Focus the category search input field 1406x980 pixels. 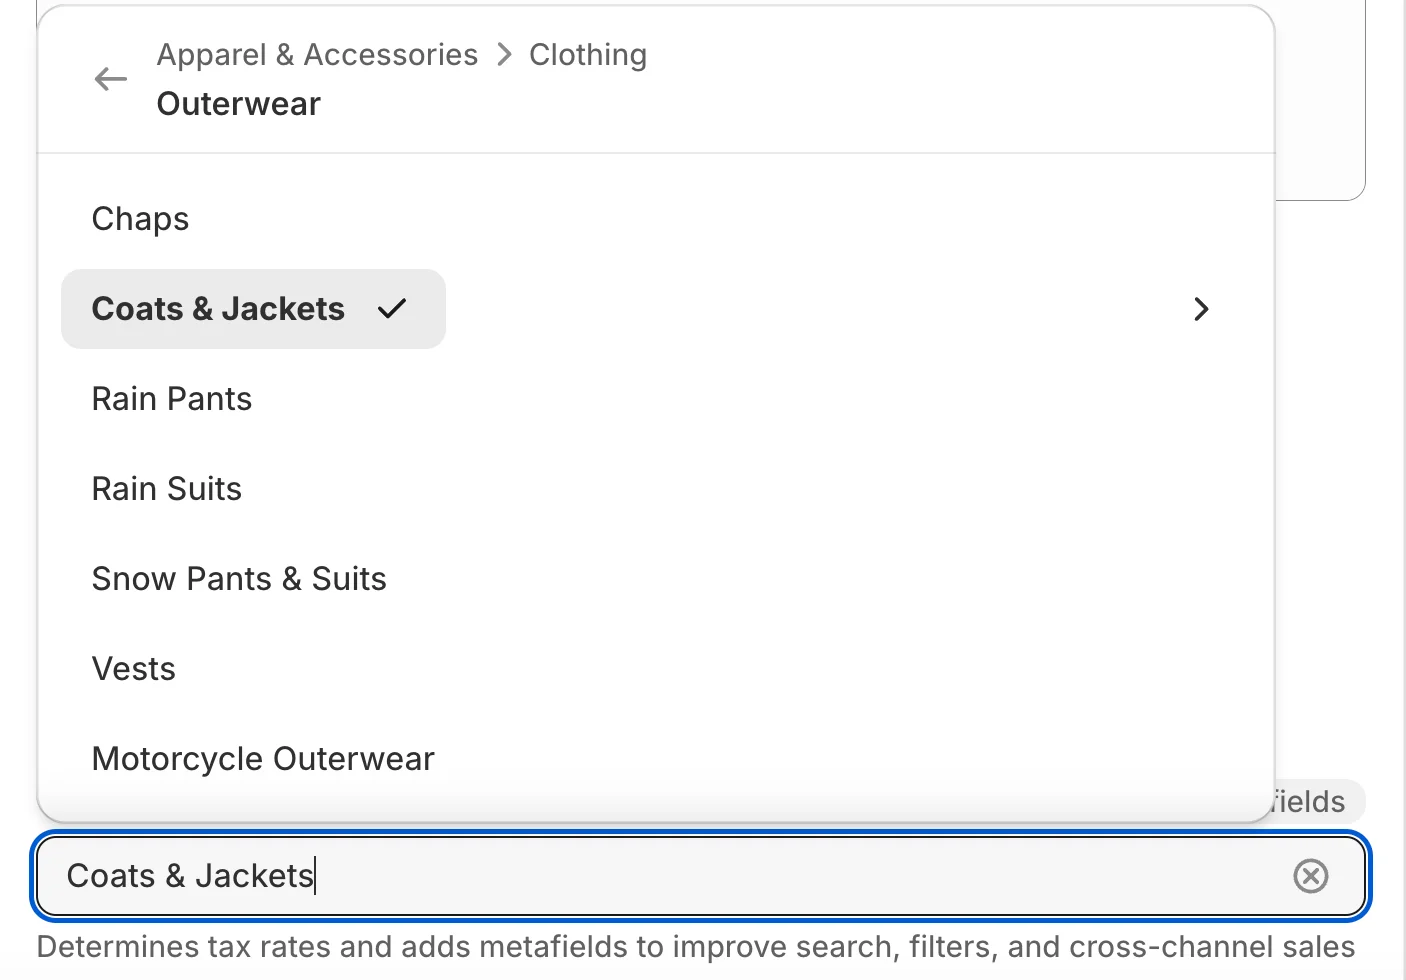click(600, 876)
